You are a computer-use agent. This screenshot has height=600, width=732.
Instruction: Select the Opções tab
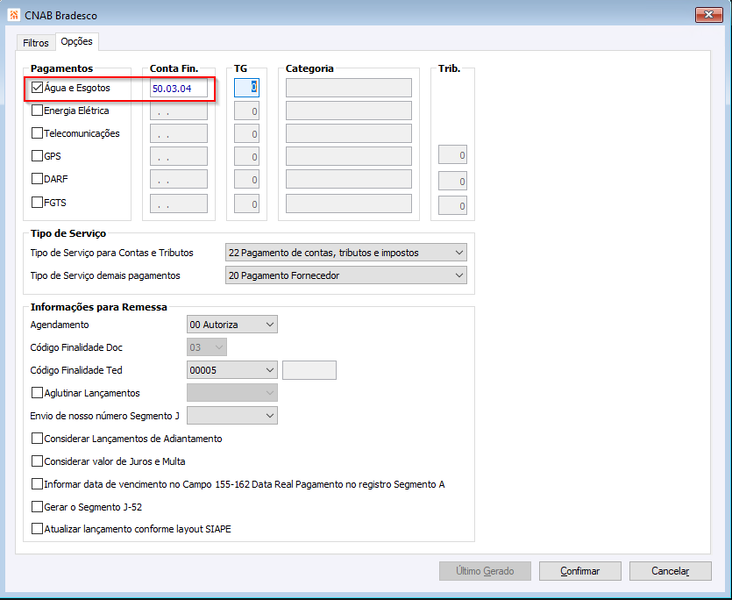(x=77, y=41)
